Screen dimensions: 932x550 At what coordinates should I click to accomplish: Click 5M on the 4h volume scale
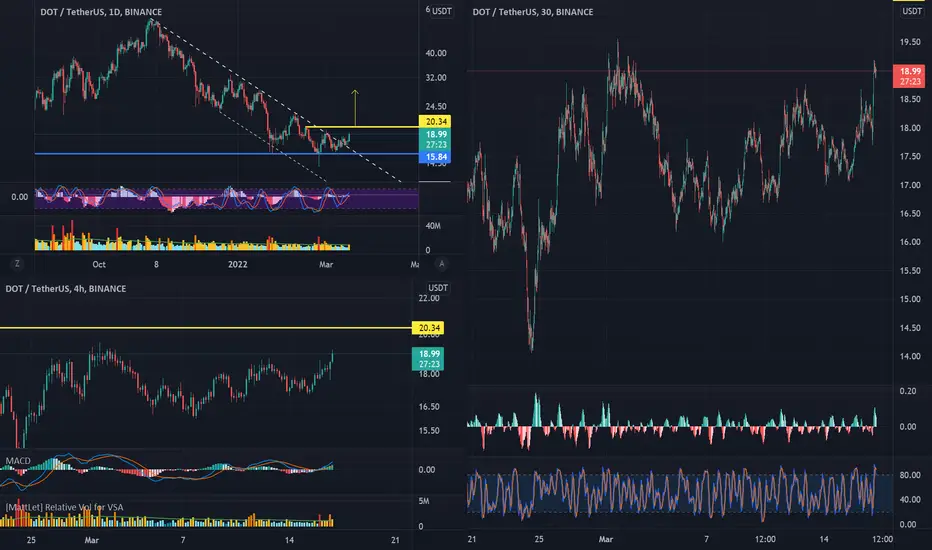[x=423, y=501]
